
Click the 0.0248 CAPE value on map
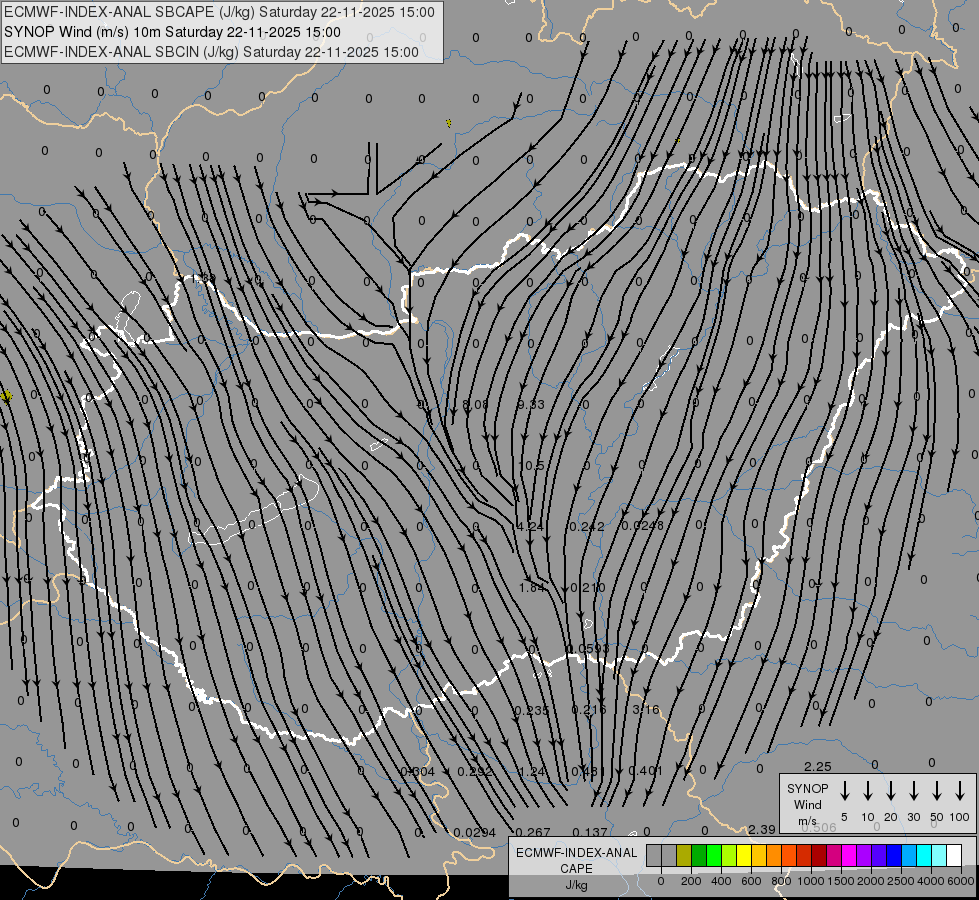(x=642, y=525)
